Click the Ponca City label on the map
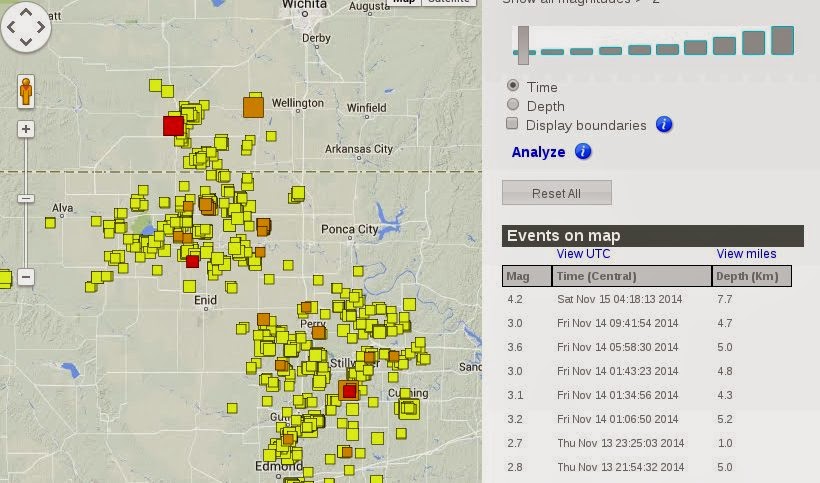Screen dimensions: 820x483 (349, 229)
